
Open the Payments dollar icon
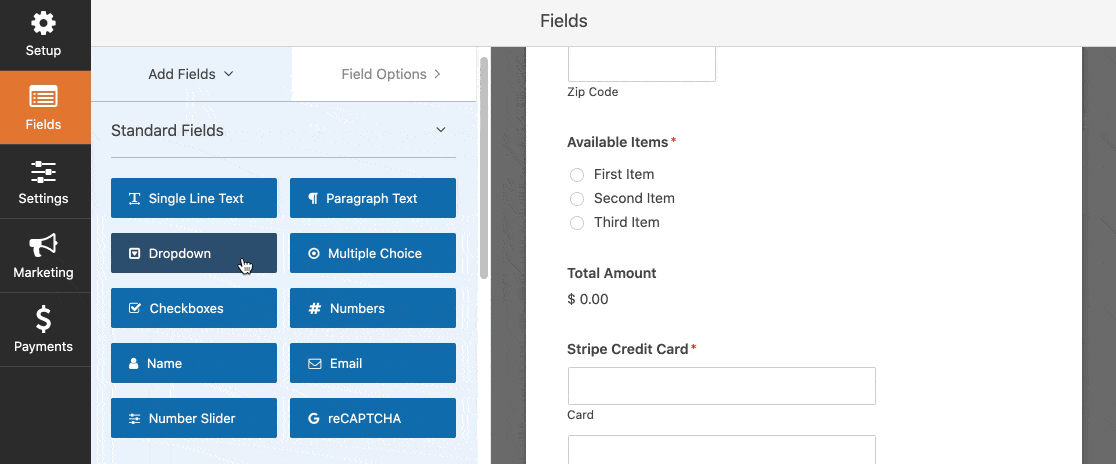[43, 320]
